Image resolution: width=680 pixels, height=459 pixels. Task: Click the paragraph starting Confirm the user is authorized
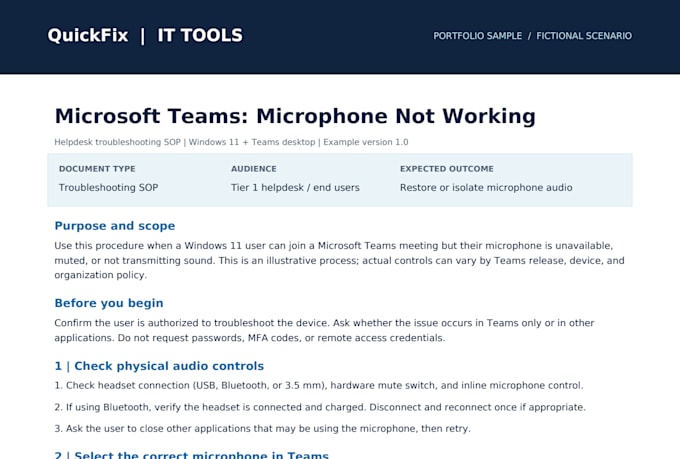pyautogui.click(x=324, y=330)
